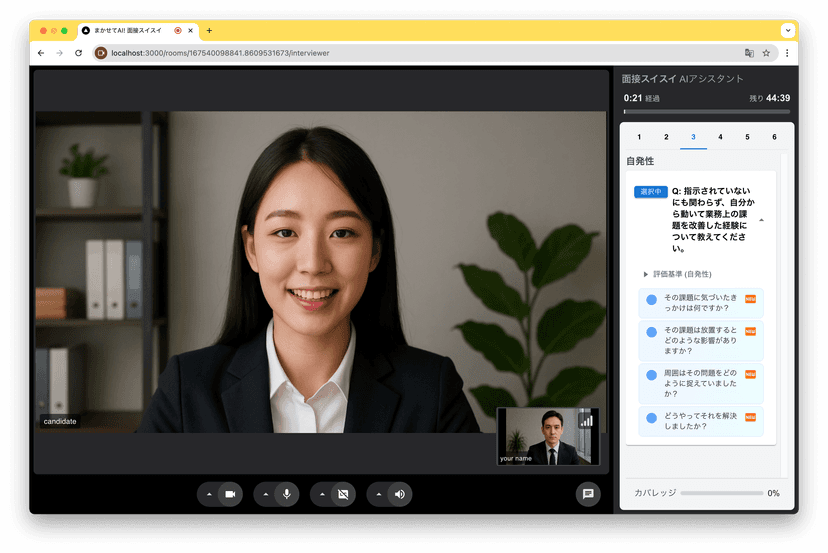The width and height of the screenshot is (828, 553).
Task: Click the 'your name' self-view video thumbnail
Action: (548, 436)
